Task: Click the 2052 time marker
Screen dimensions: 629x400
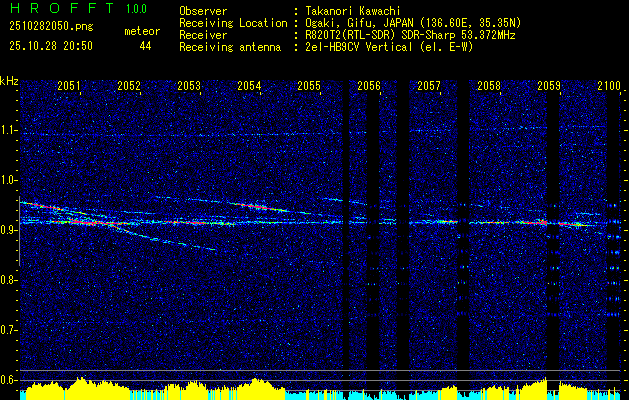Action: point(129,85)
